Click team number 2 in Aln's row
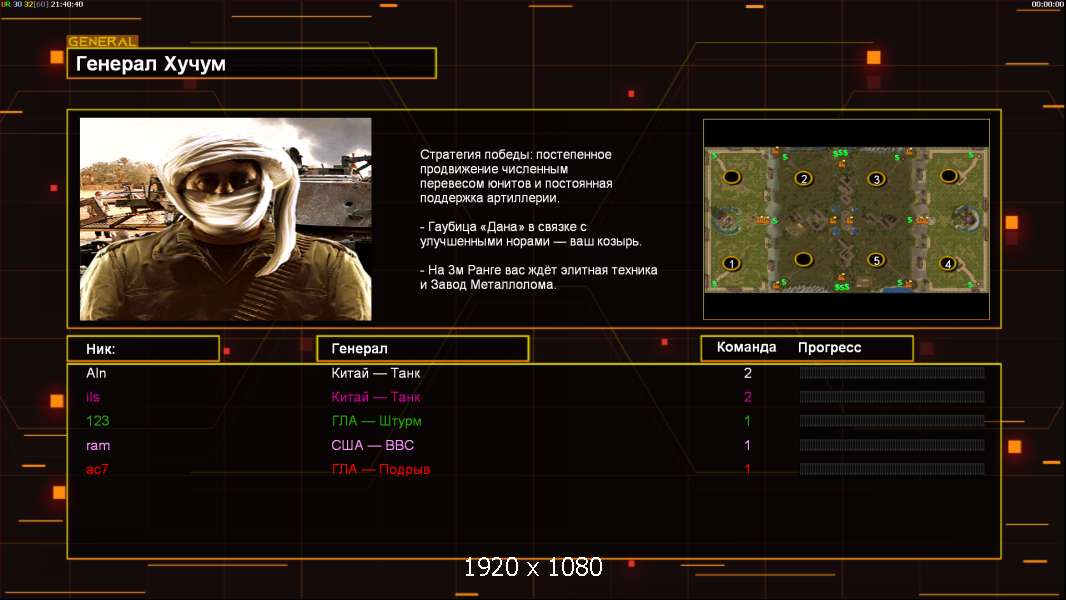The image size is (1066, 600). tap(748, 373)
